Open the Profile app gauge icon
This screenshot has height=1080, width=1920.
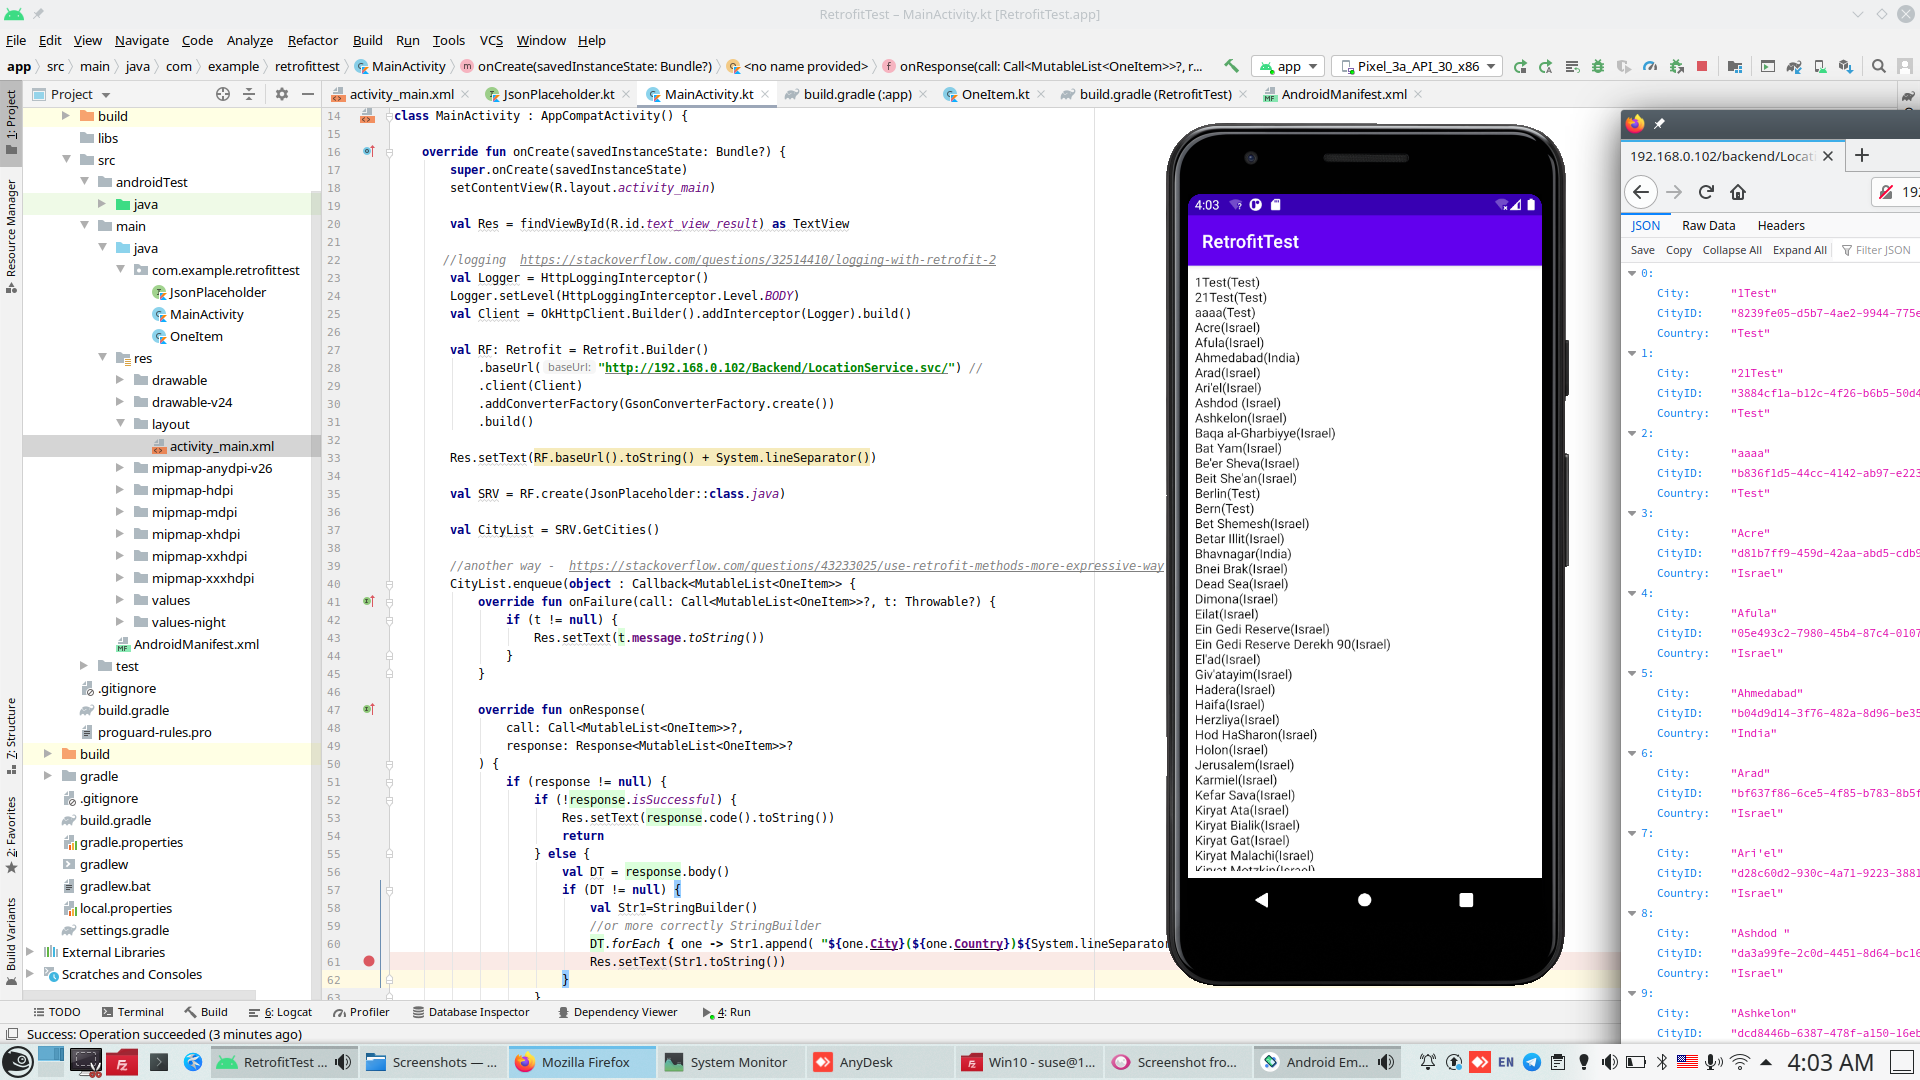click(x=1650, y=66)
